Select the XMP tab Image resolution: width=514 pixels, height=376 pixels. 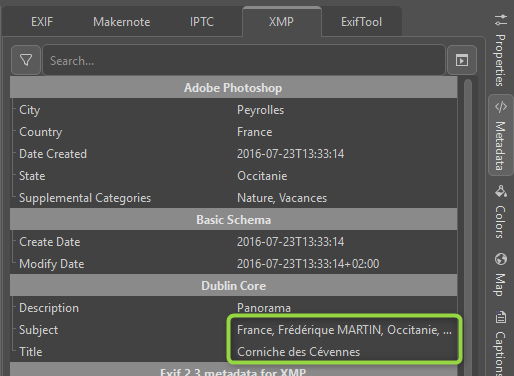pos(282,22)
